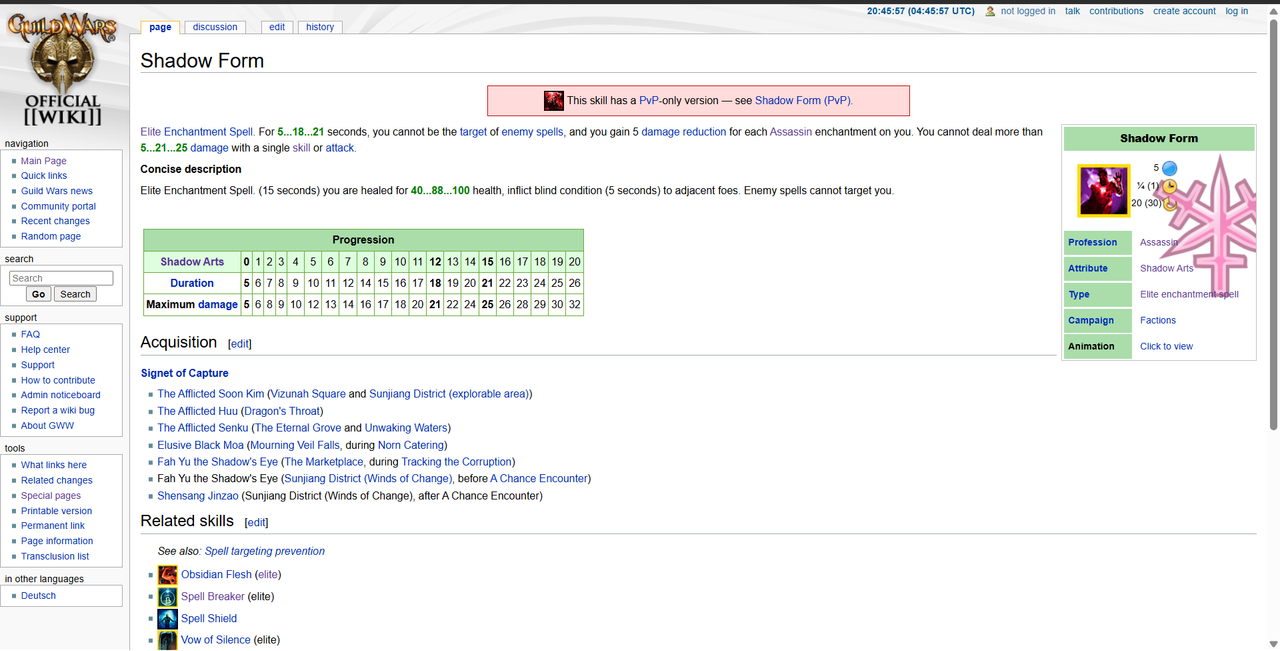Click the create account link

(1184, 11)
